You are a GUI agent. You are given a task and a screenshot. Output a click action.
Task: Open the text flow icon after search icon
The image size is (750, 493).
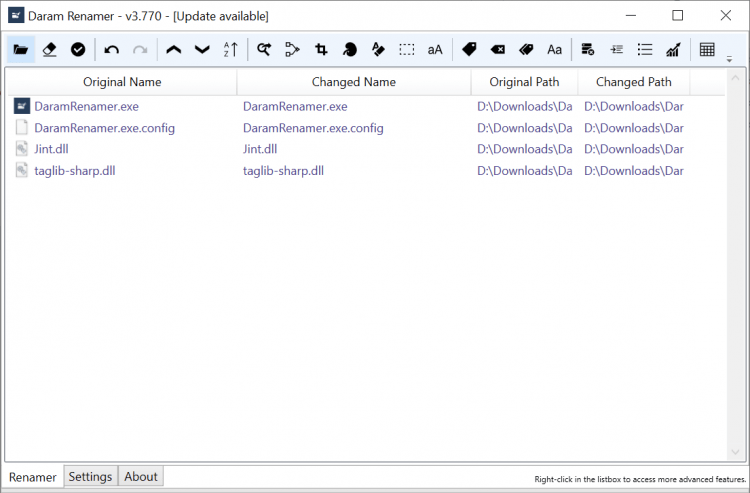pos(292,49)
